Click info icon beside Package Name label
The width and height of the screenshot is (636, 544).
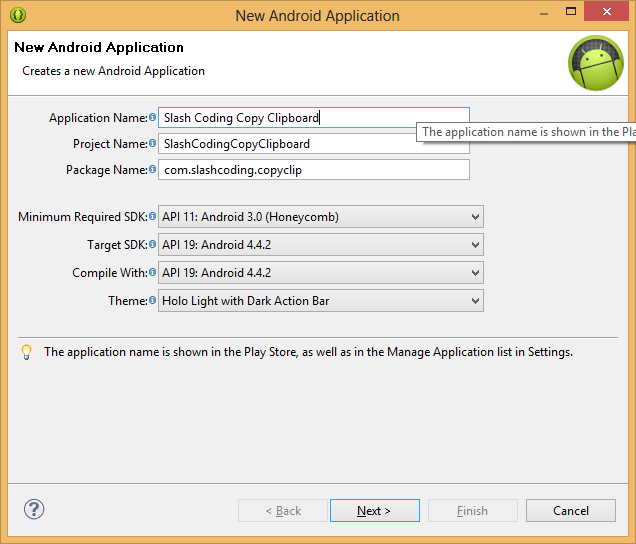[x=152, y=170]
